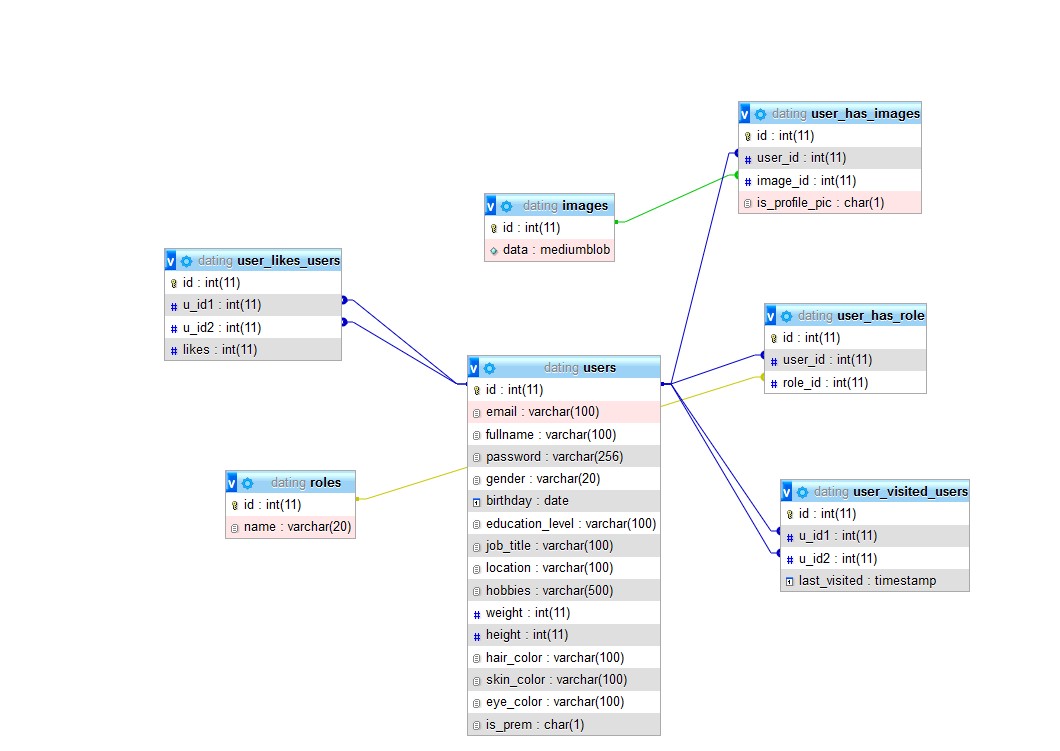The width and height of the screenshot is (1060, 751).
Task: Click the 'dating users' table title
Action: point(579,368)
